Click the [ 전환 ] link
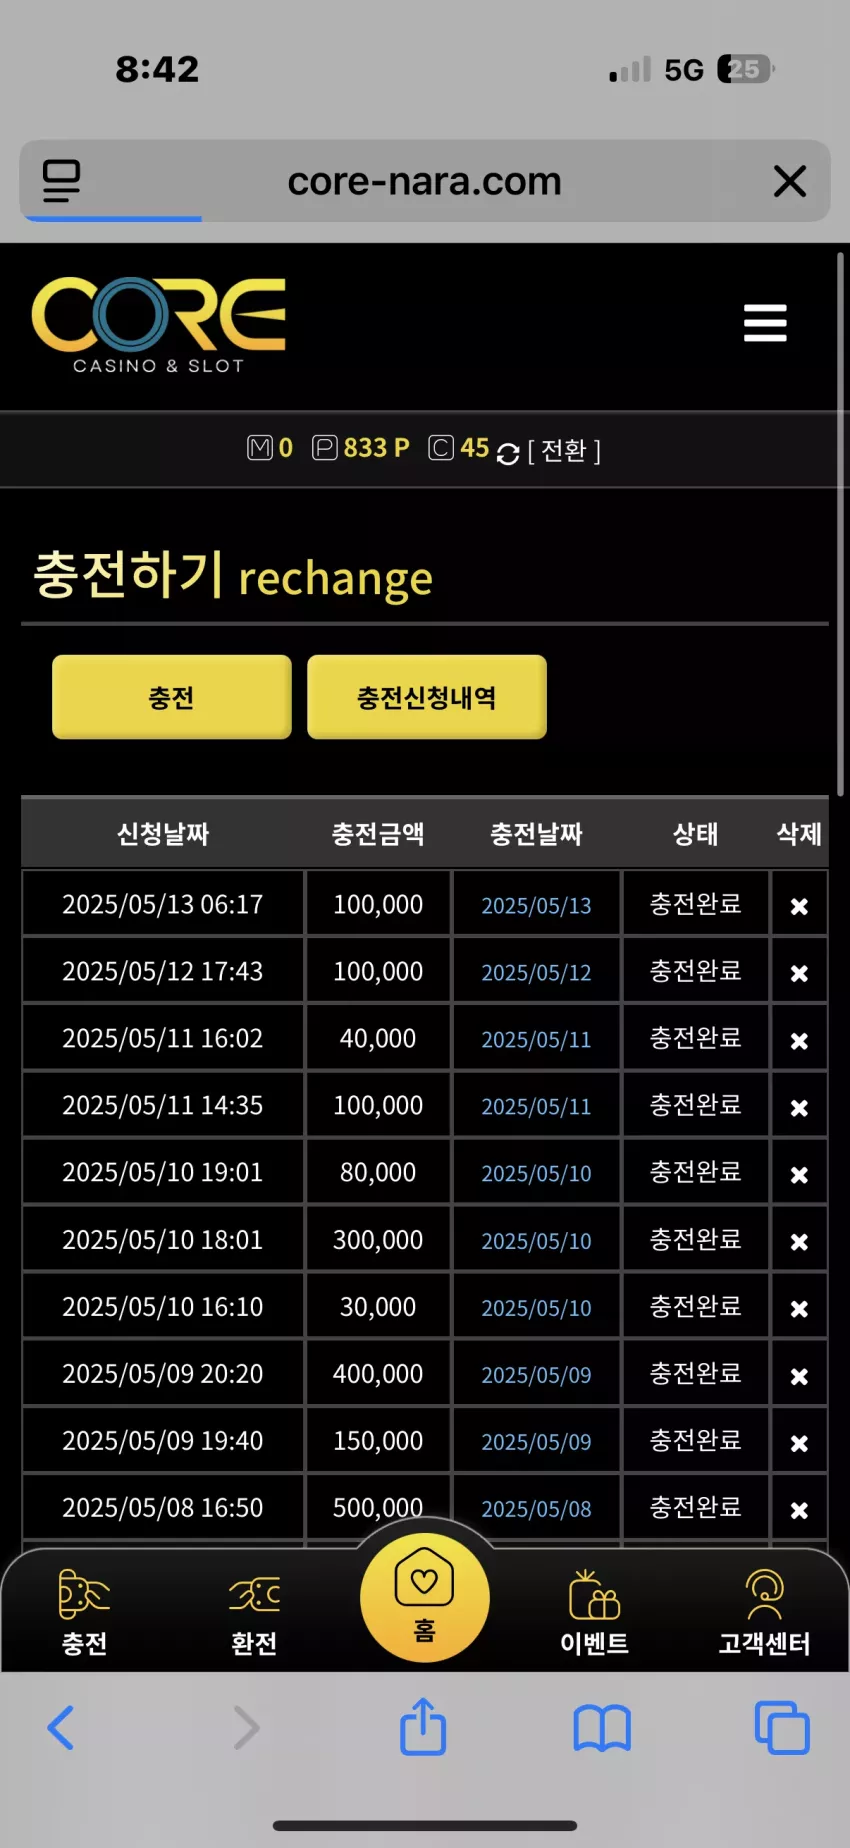Viewport: 850px width, 1848px height. (564, 451)
